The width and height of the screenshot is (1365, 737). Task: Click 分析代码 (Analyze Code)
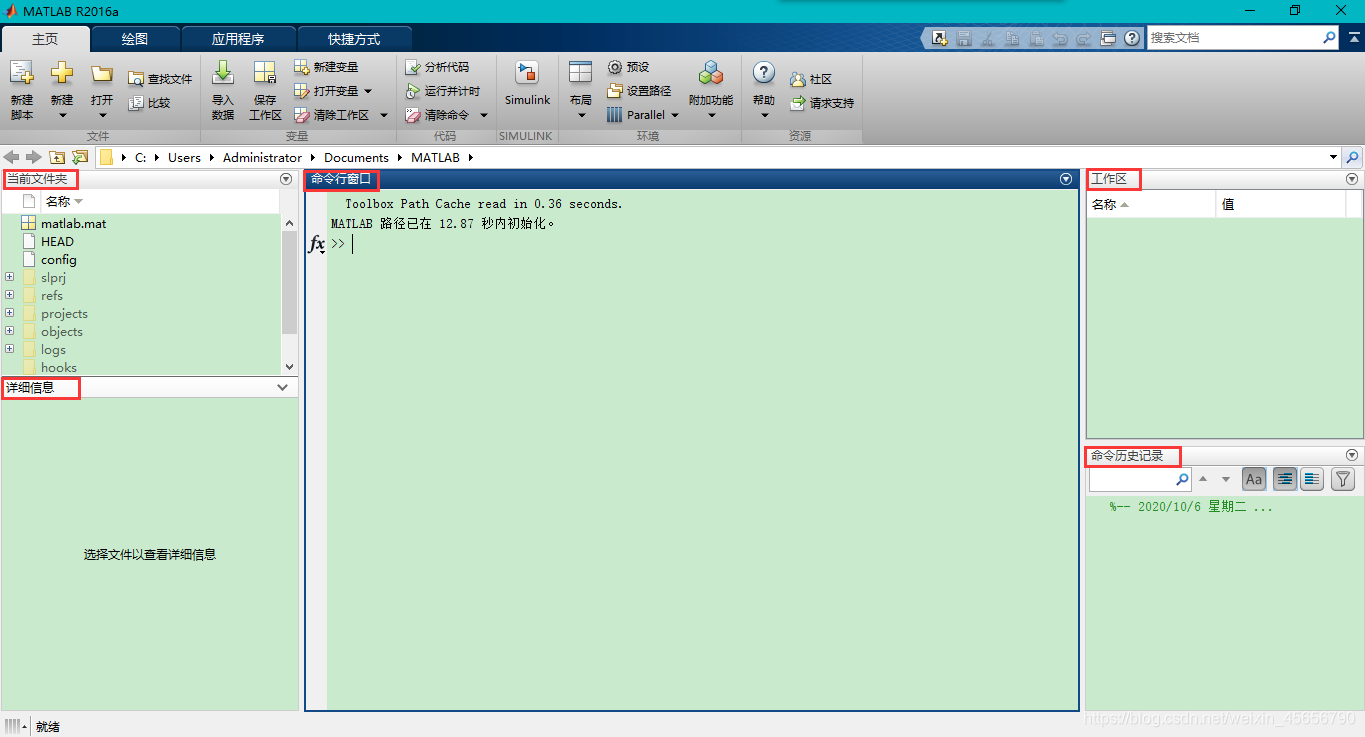tap(437, 67)
